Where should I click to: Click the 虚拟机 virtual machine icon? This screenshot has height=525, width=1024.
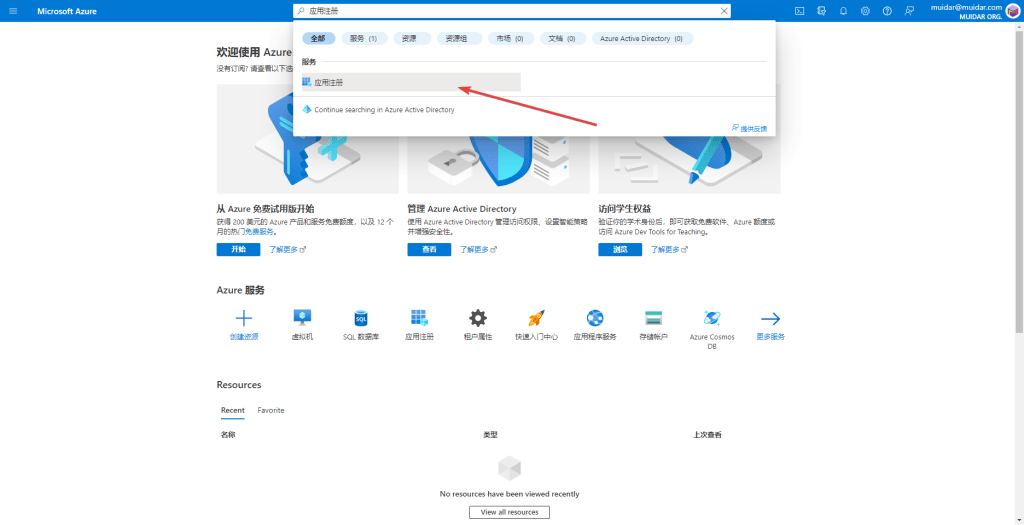tap(302, 318)
